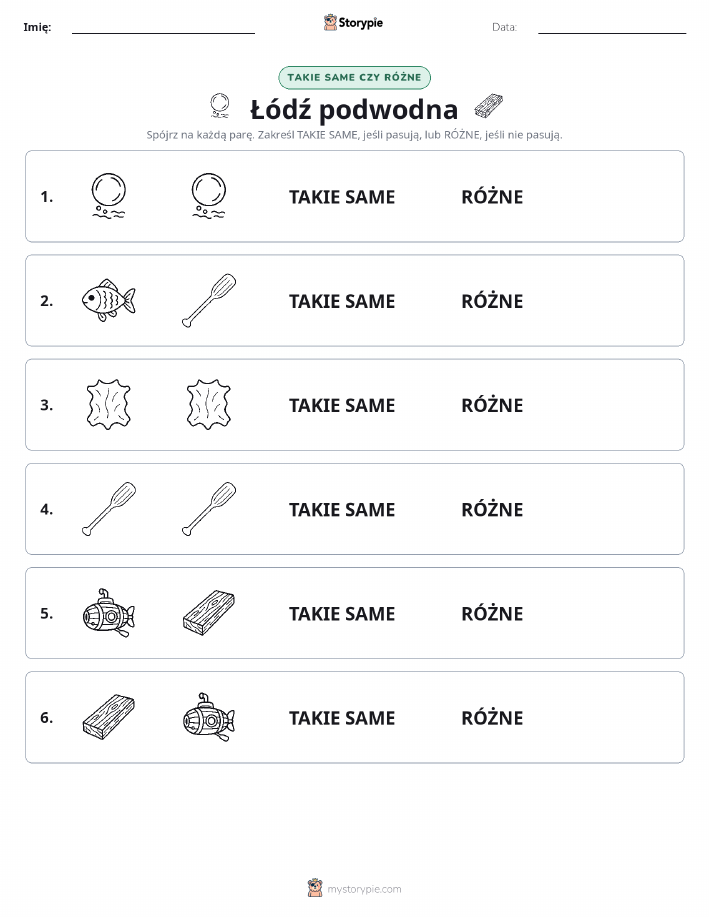Choose TAKIE SAME for row 3
709x917 pixels.
click(342, 405)
